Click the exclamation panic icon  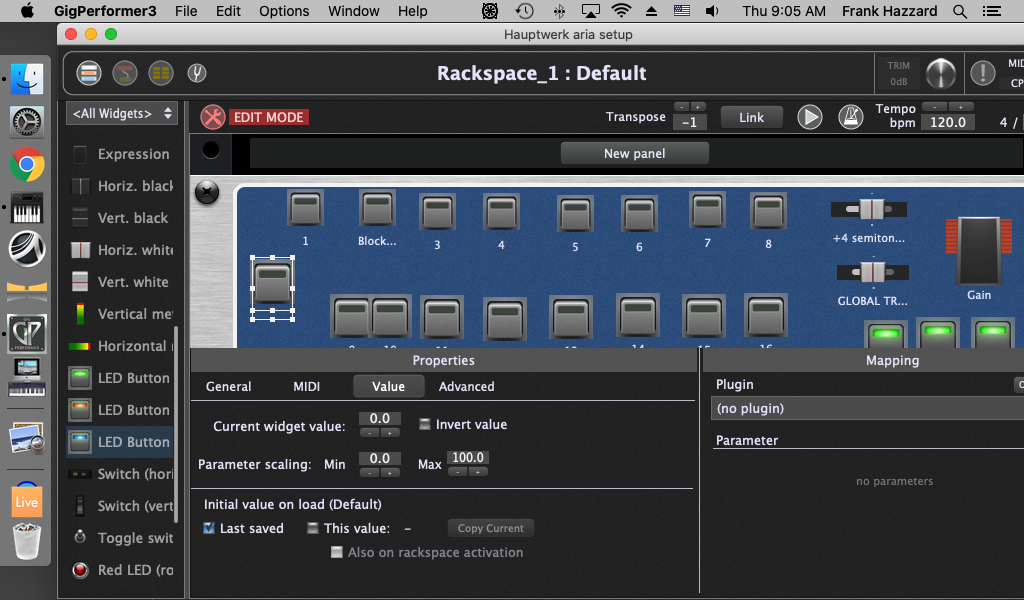tap(982, 73)
